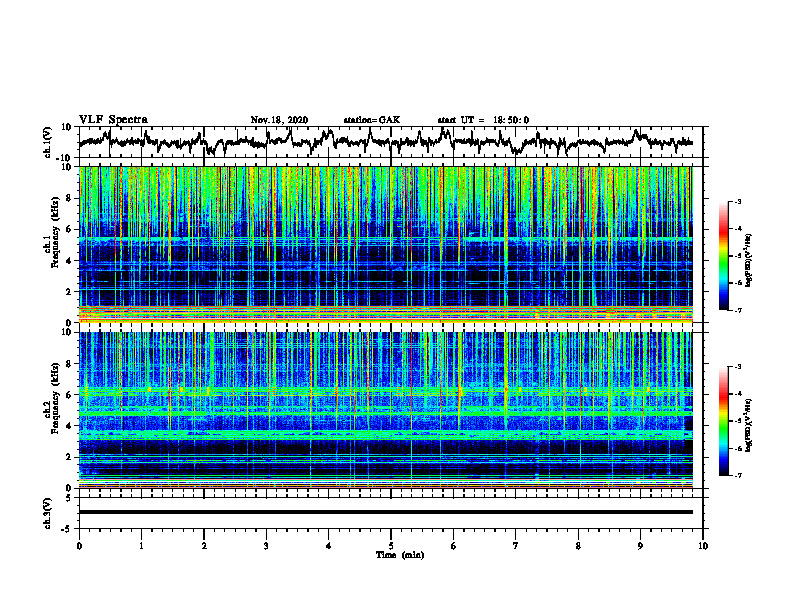
Task: Click the time axis tick label "9"
Action: coord(640,546)
